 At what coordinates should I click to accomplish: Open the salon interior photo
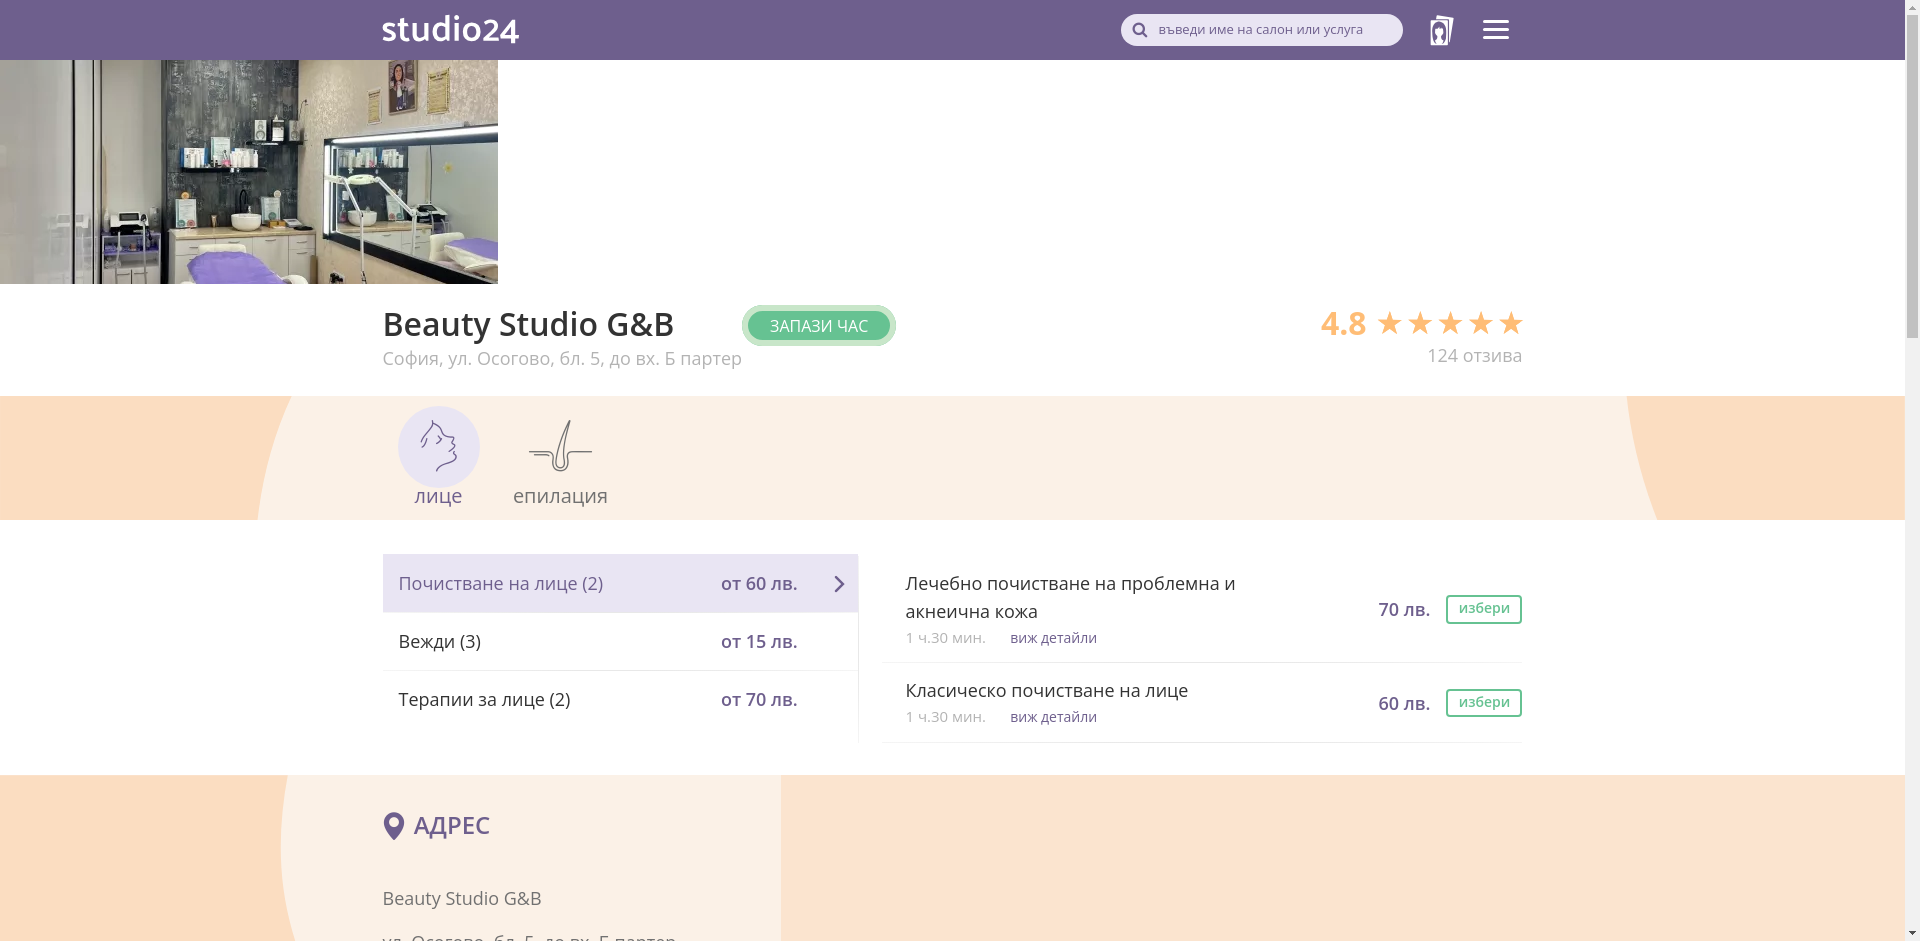(x=249, y=172)
